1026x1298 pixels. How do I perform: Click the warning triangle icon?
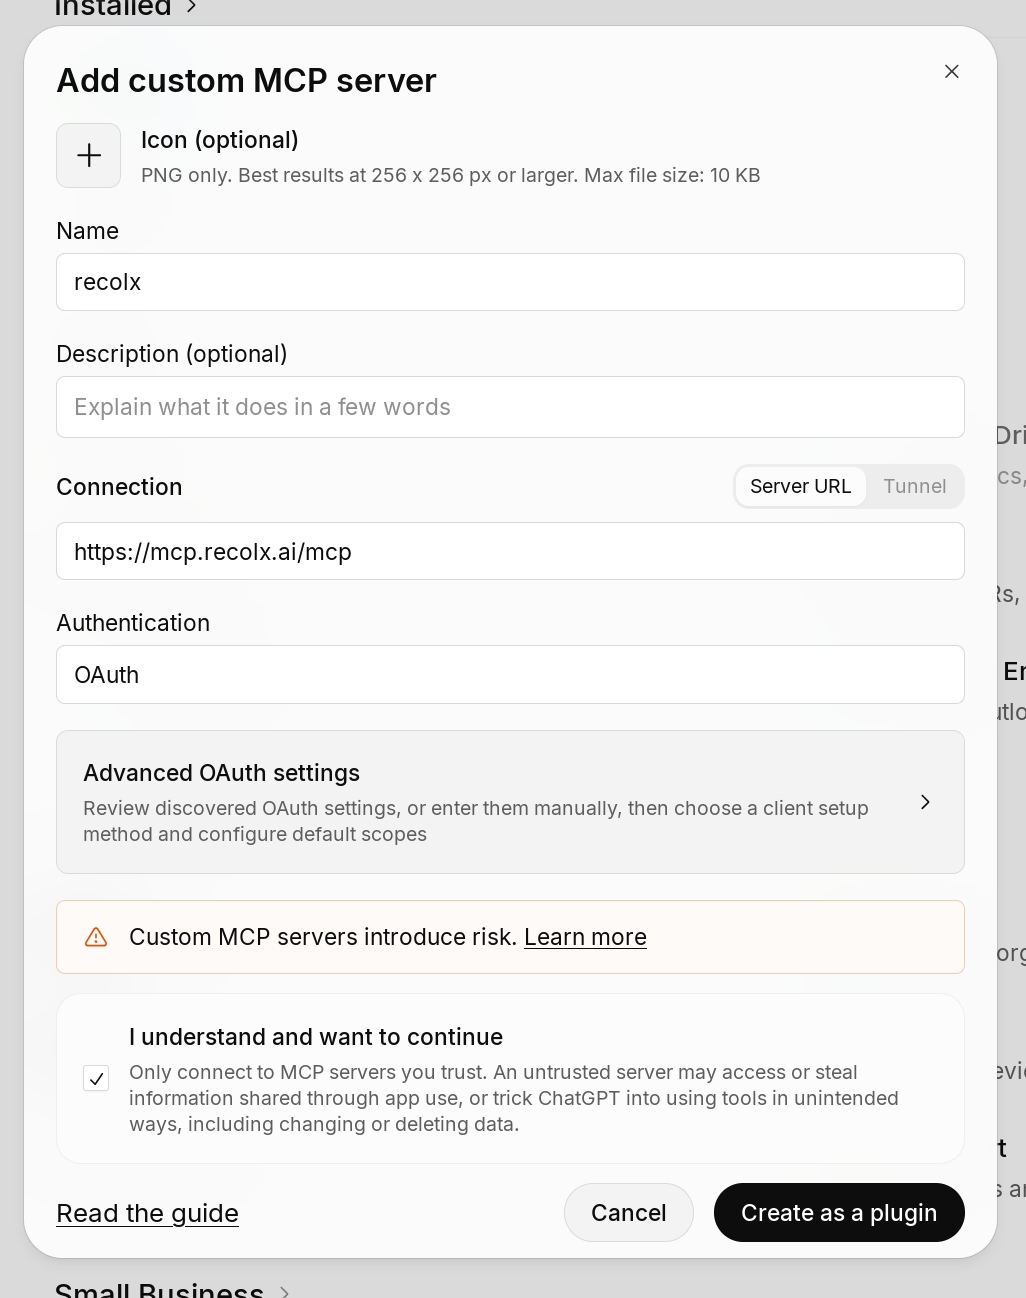[96, 937]
